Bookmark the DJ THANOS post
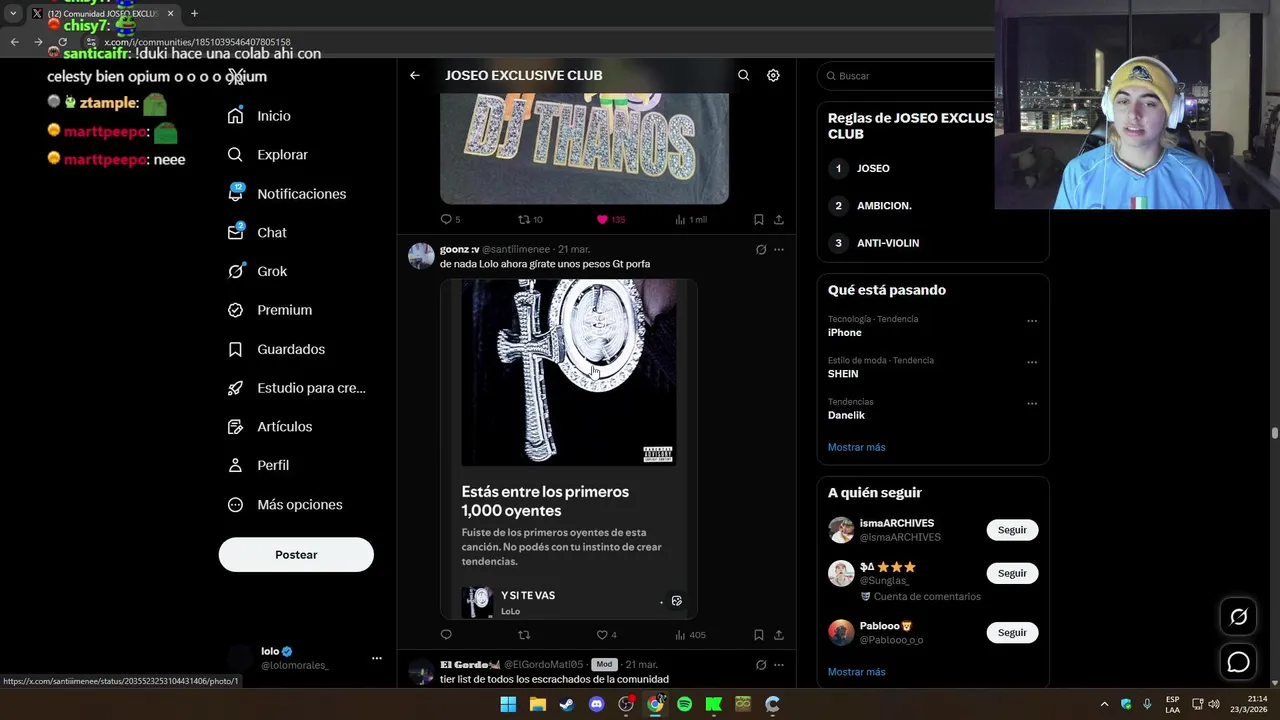The width and height of the screenshot is (1280, 720). 759,219
